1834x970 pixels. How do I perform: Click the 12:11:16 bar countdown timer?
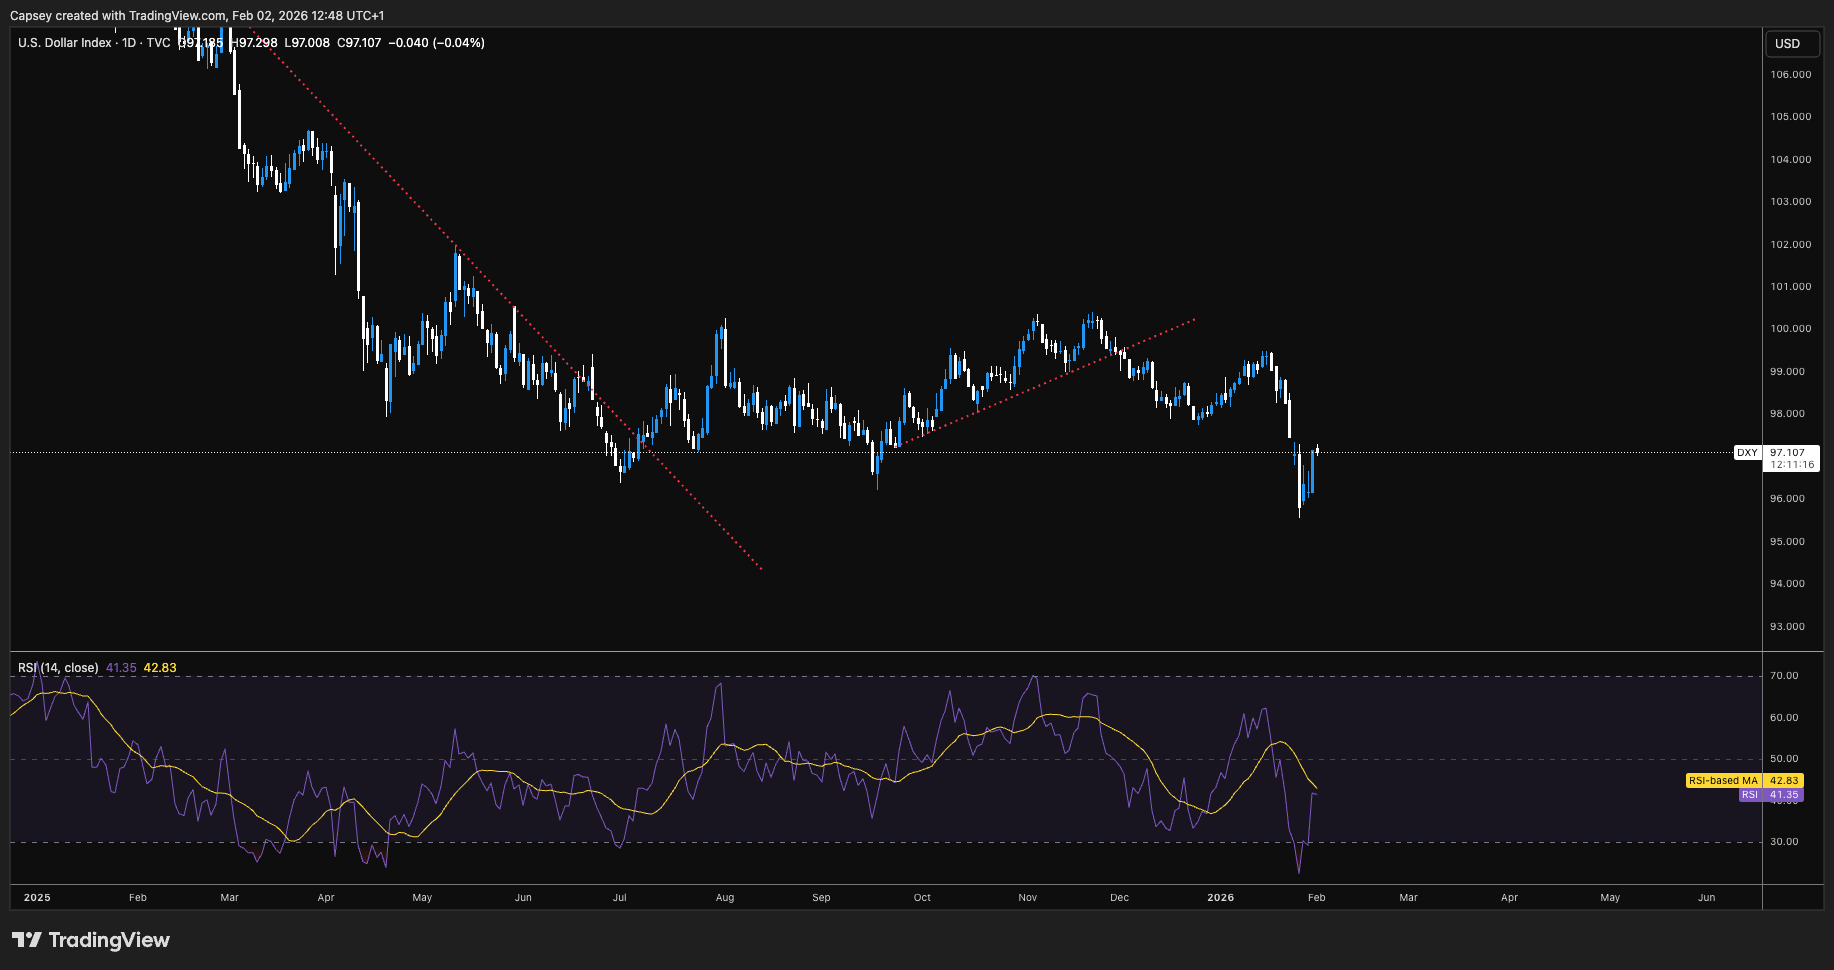click(x=1791, y=465)
